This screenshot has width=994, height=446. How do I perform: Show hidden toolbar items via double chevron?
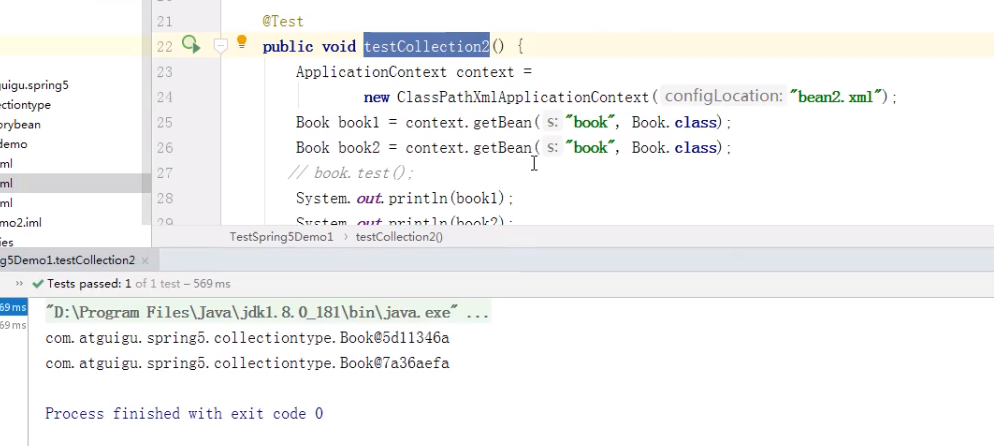(20, 284)
